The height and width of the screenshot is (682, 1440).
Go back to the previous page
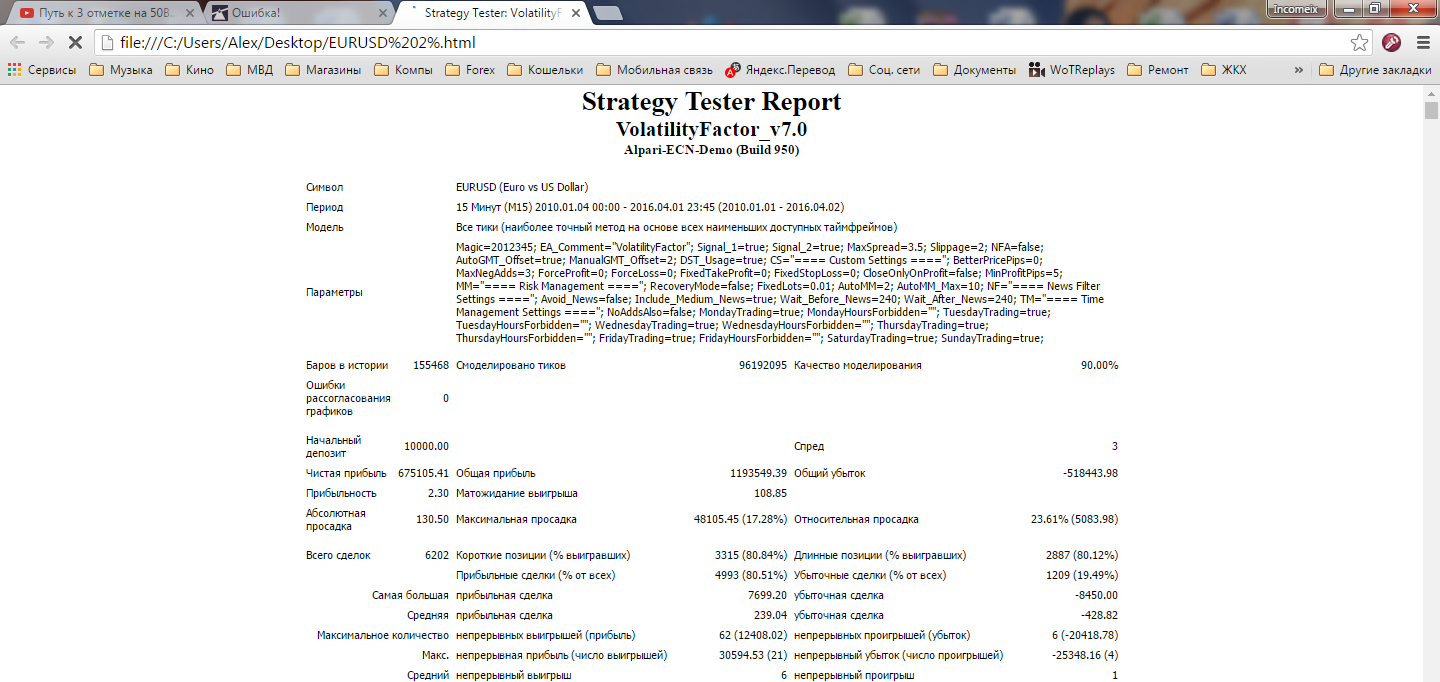click(17, 43)
